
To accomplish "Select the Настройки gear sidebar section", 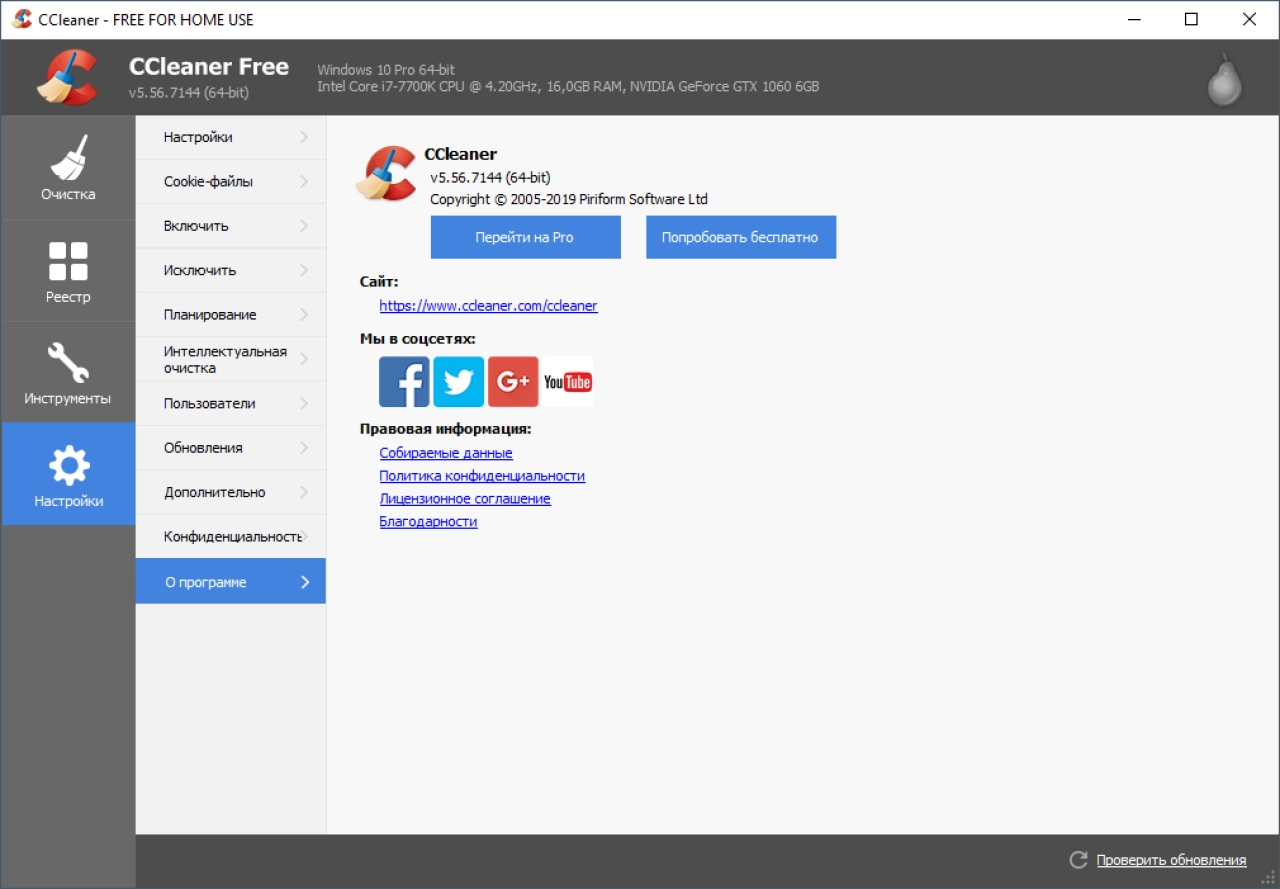I will 68,474.
